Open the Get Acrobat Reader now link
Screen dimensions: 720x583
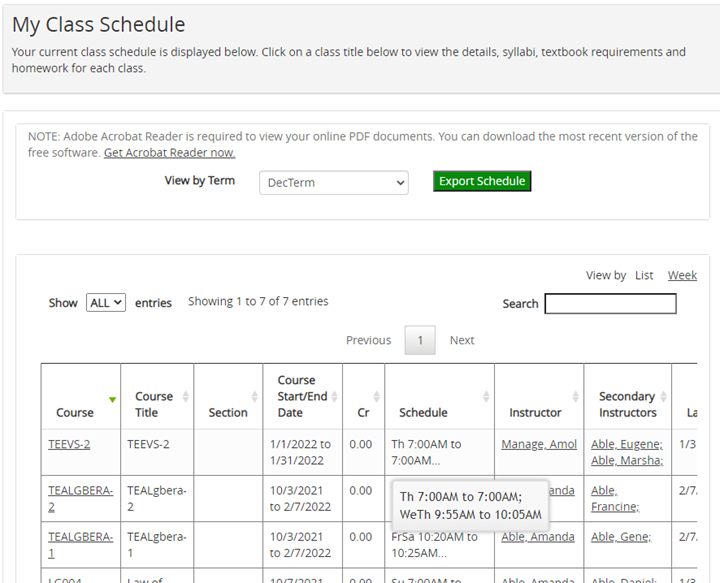click(x=169, y=153)
